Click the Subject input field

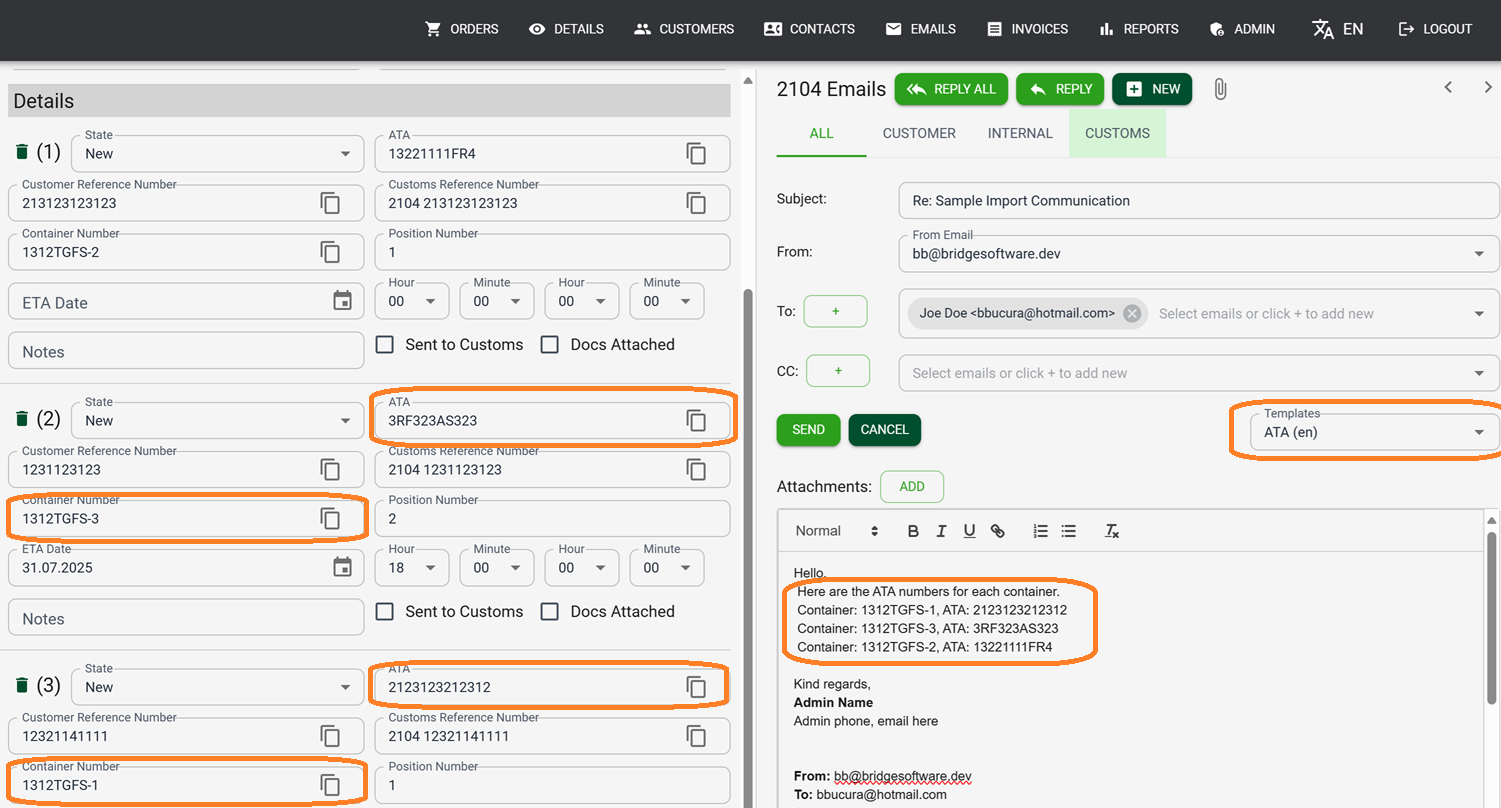click(1198, 201)
